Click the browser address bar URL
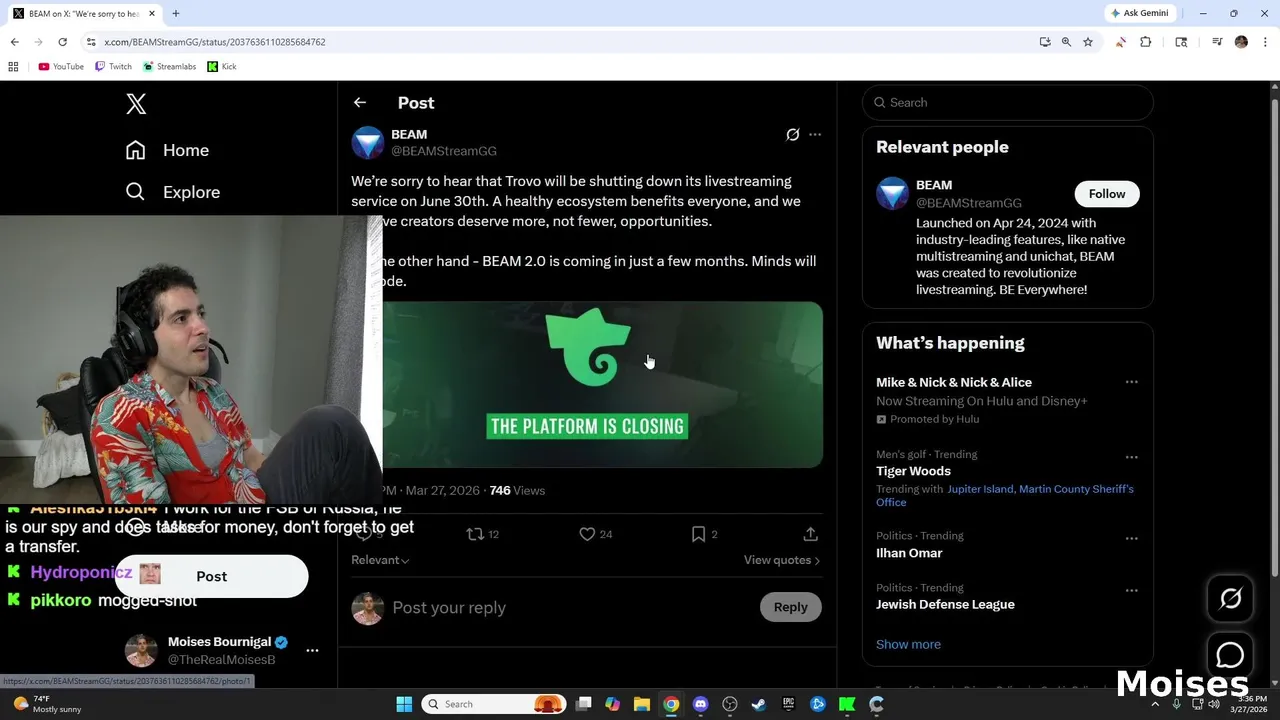The height and width of the screenshot is (720, 1280). (215, 42)
